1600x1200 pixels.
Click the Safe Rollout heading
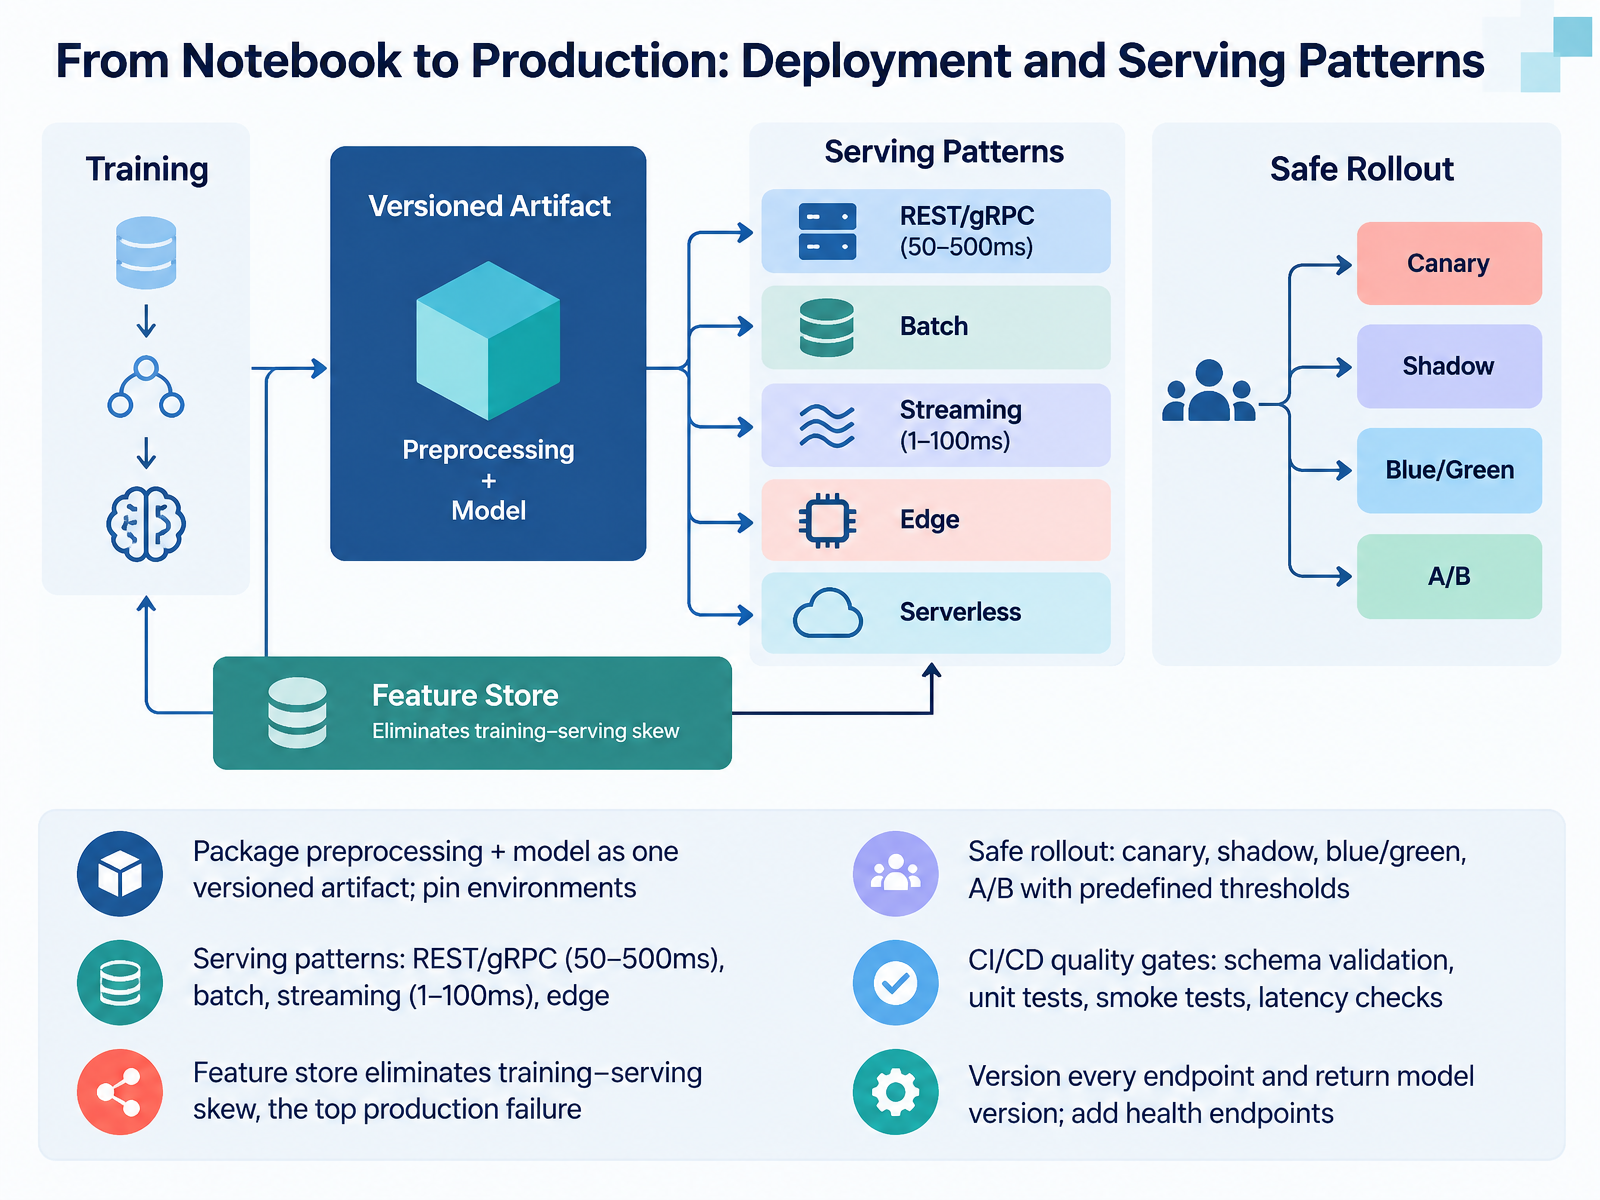(1362, 169)
